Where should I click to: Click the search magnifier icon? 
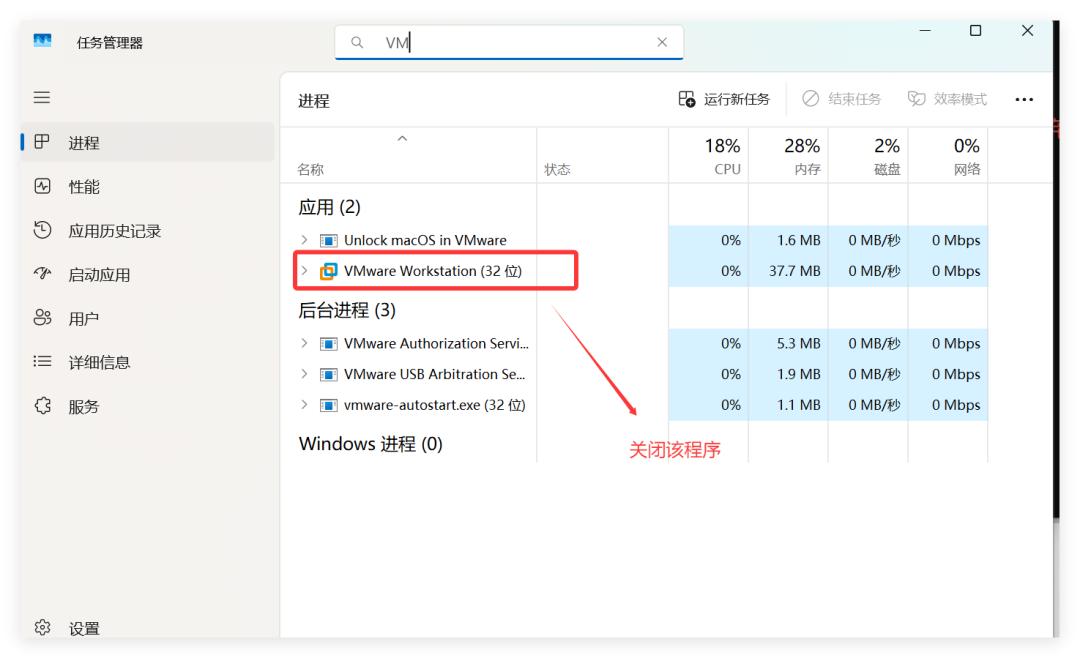click(x=357, y=42)
